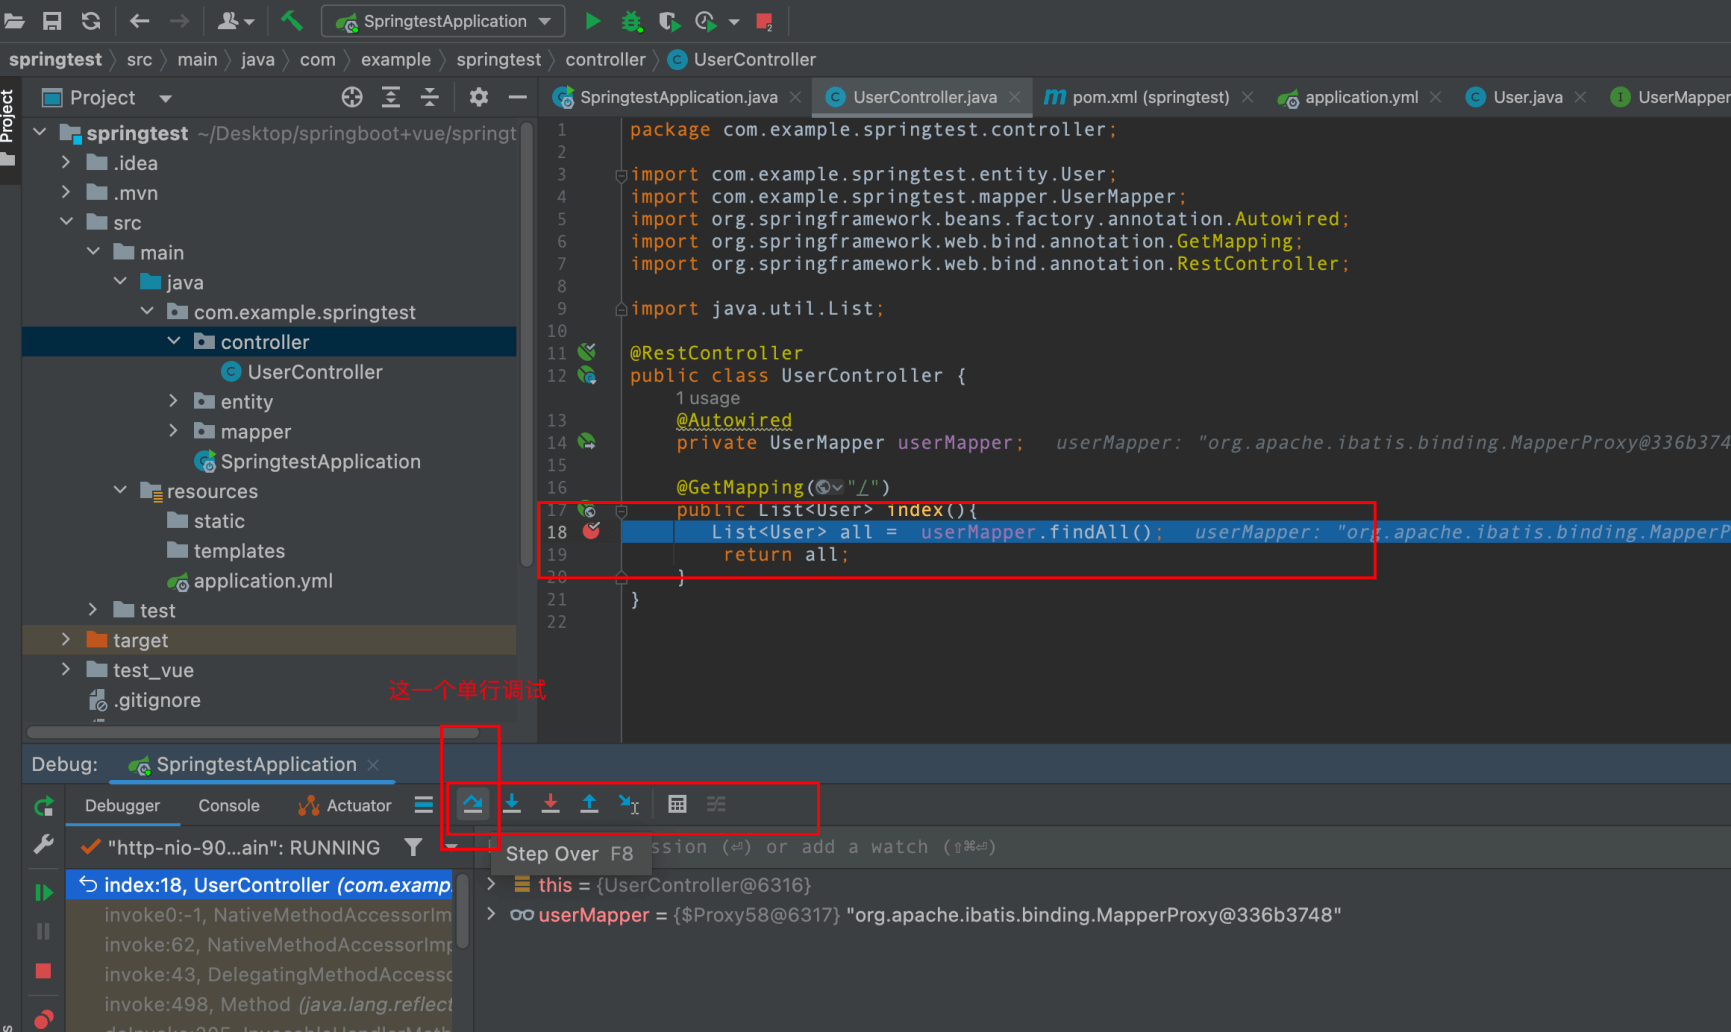The height and width of the screenshot is (1032, 1731).
Task: Toggle the breakpoint on line 18
Action: pos(592,531)
